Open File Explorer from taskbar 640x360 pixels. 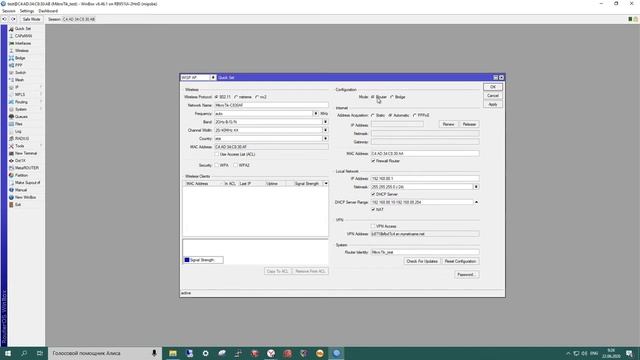173,353
